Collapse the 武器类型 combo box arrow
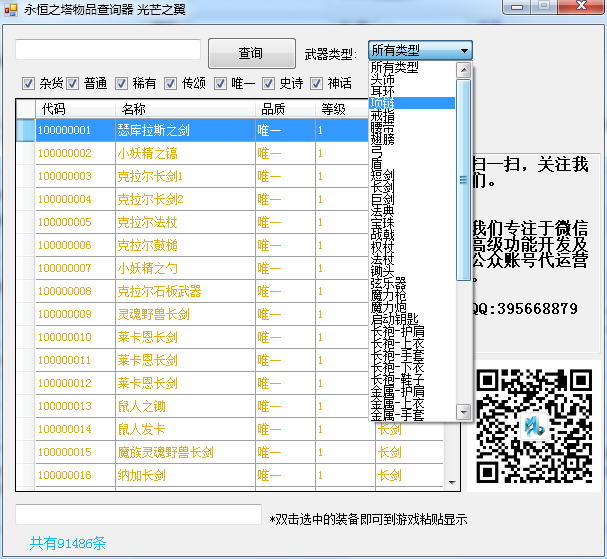This screenshot has width=607, height=559. 464,51
